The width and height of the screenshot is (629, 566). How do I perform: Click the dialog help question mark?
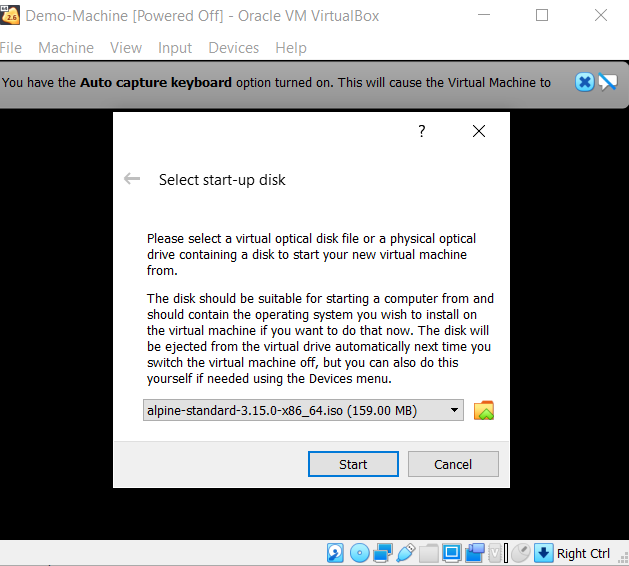click(422, 131)
